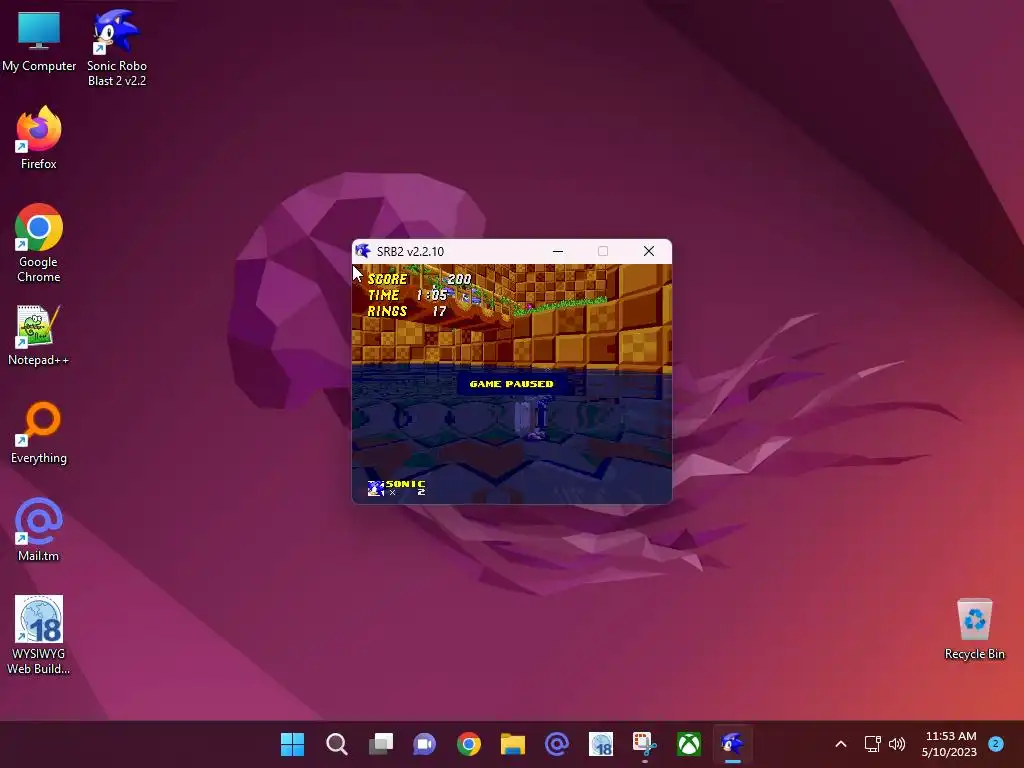This screenshot has width=1024, height=768.
Task: Open the Chat app on the taskbar
Action: (x=424, y=744)
